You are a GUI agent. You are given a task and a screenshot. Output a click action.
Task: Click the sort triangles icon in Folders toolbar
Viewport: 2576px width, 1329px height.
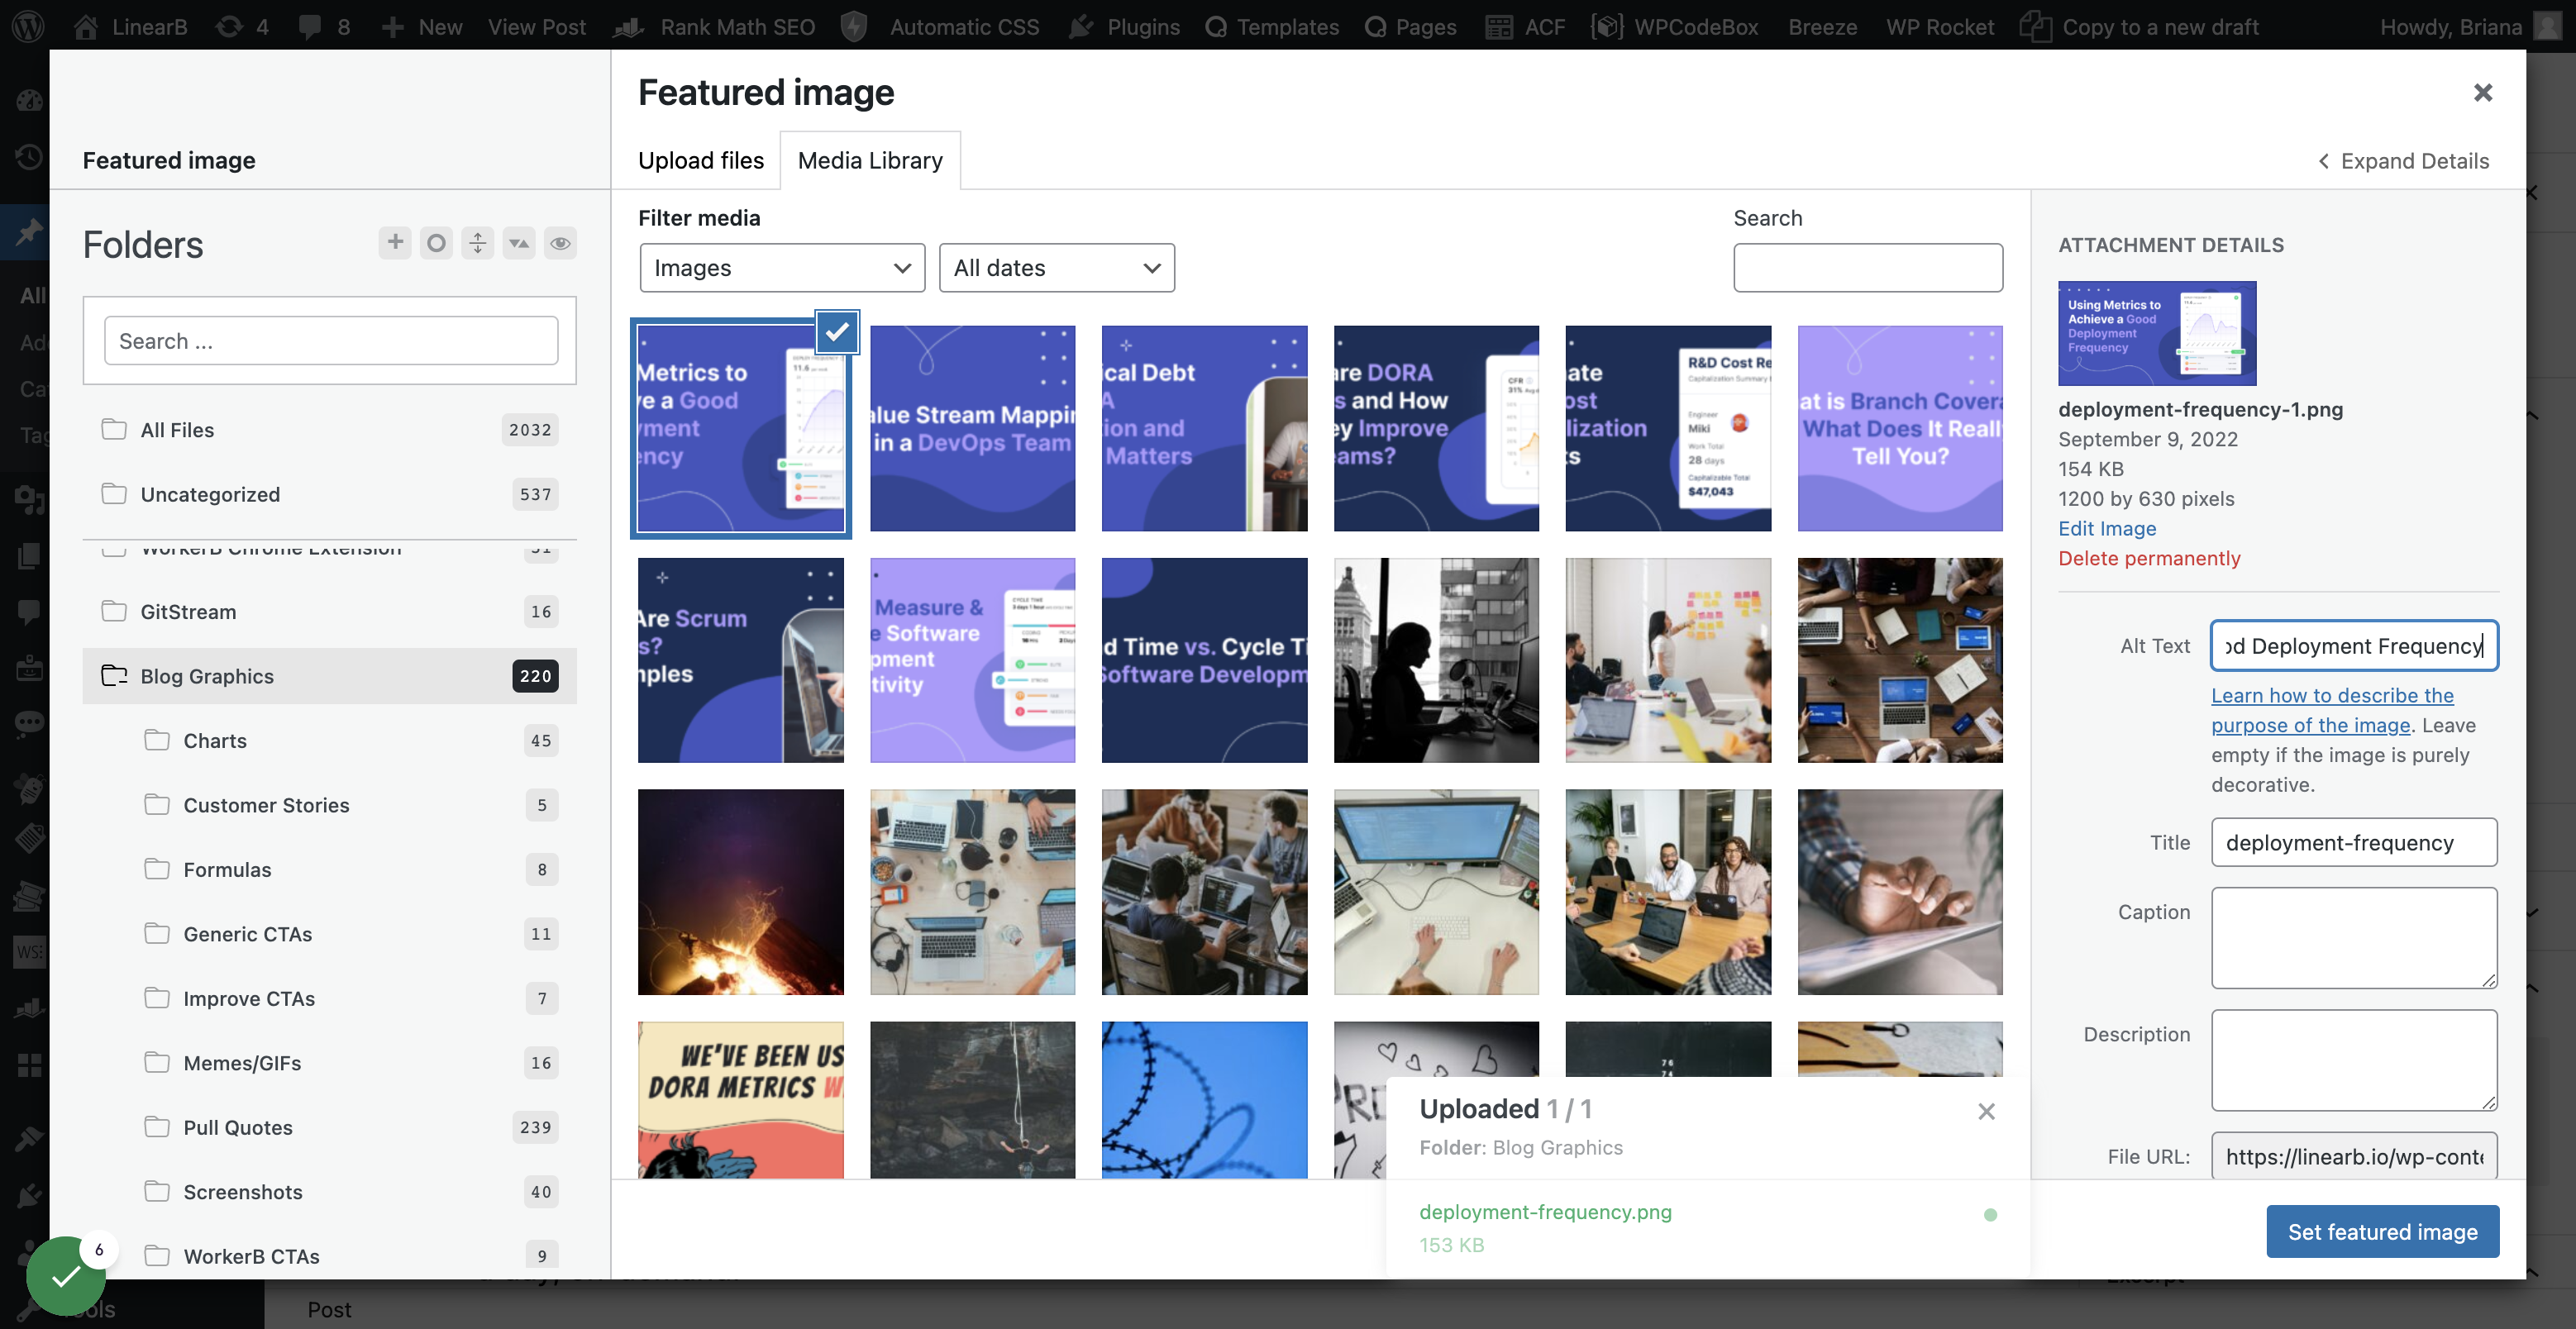point(519,243)
